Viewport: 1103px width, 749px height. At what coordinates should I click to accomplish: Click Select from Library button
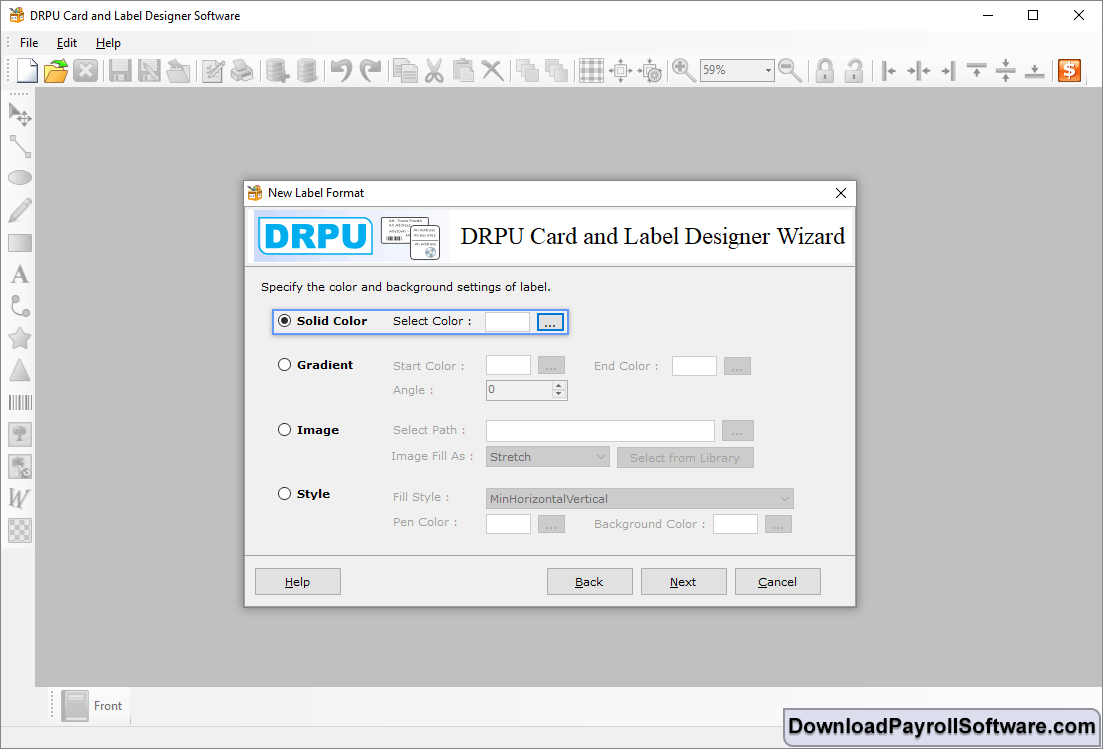click(685, 458)
